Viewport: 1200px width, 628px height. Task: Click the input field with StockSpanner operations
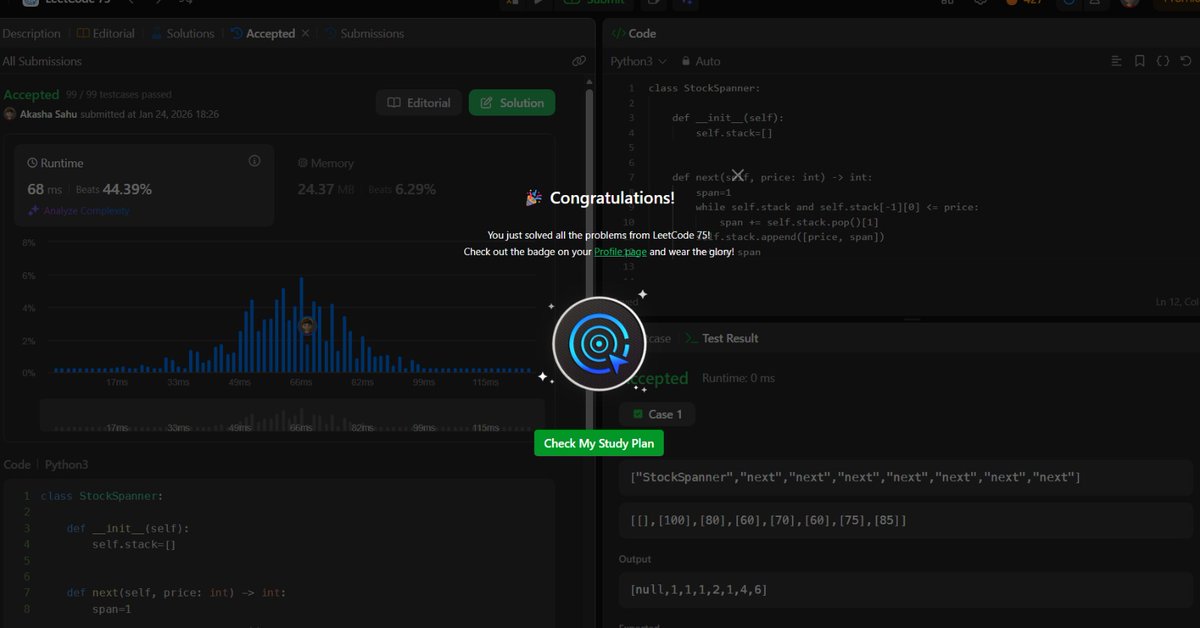point(906,477)
